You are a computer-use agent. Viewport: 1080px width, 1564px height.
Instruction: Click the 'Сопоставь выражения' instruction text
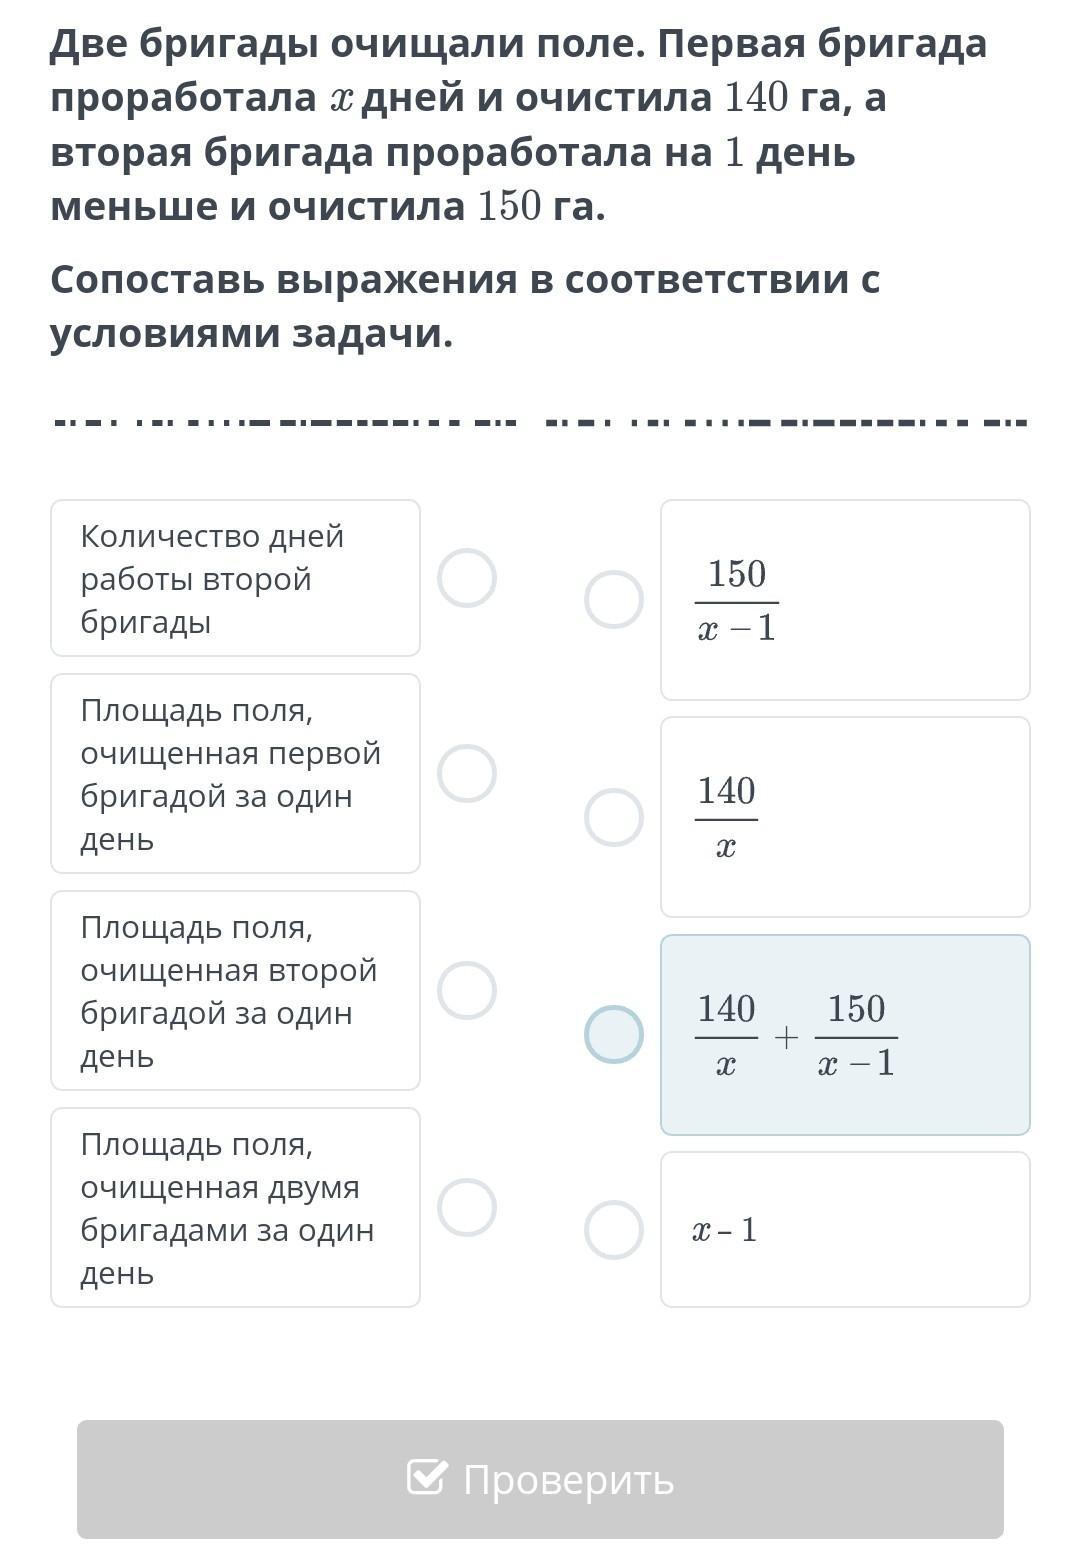coord(465,306)
